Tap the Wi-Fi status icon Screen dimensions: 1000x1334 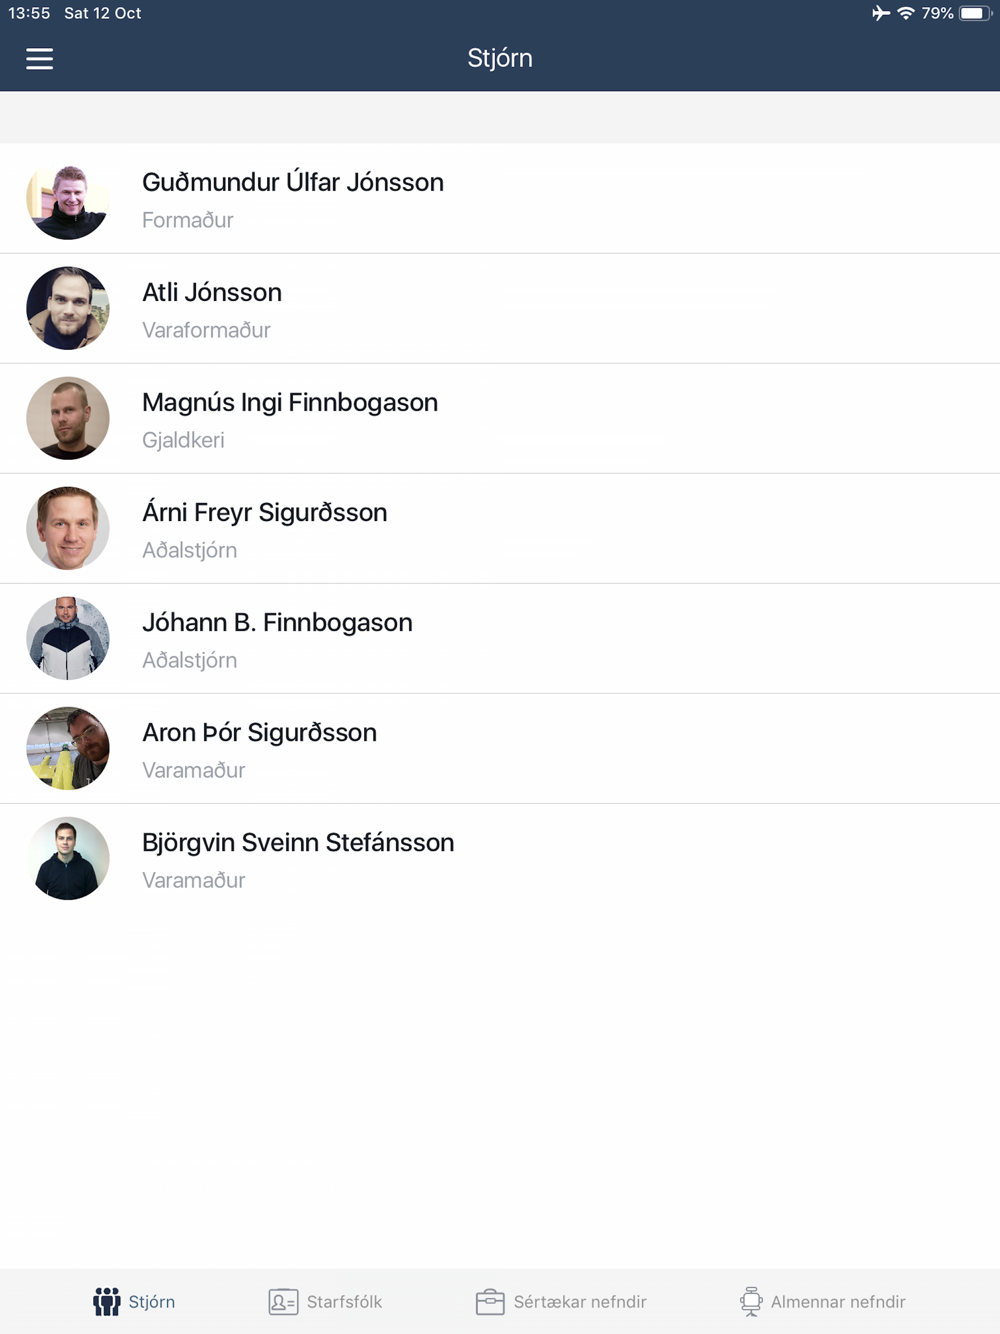[906, 13]
